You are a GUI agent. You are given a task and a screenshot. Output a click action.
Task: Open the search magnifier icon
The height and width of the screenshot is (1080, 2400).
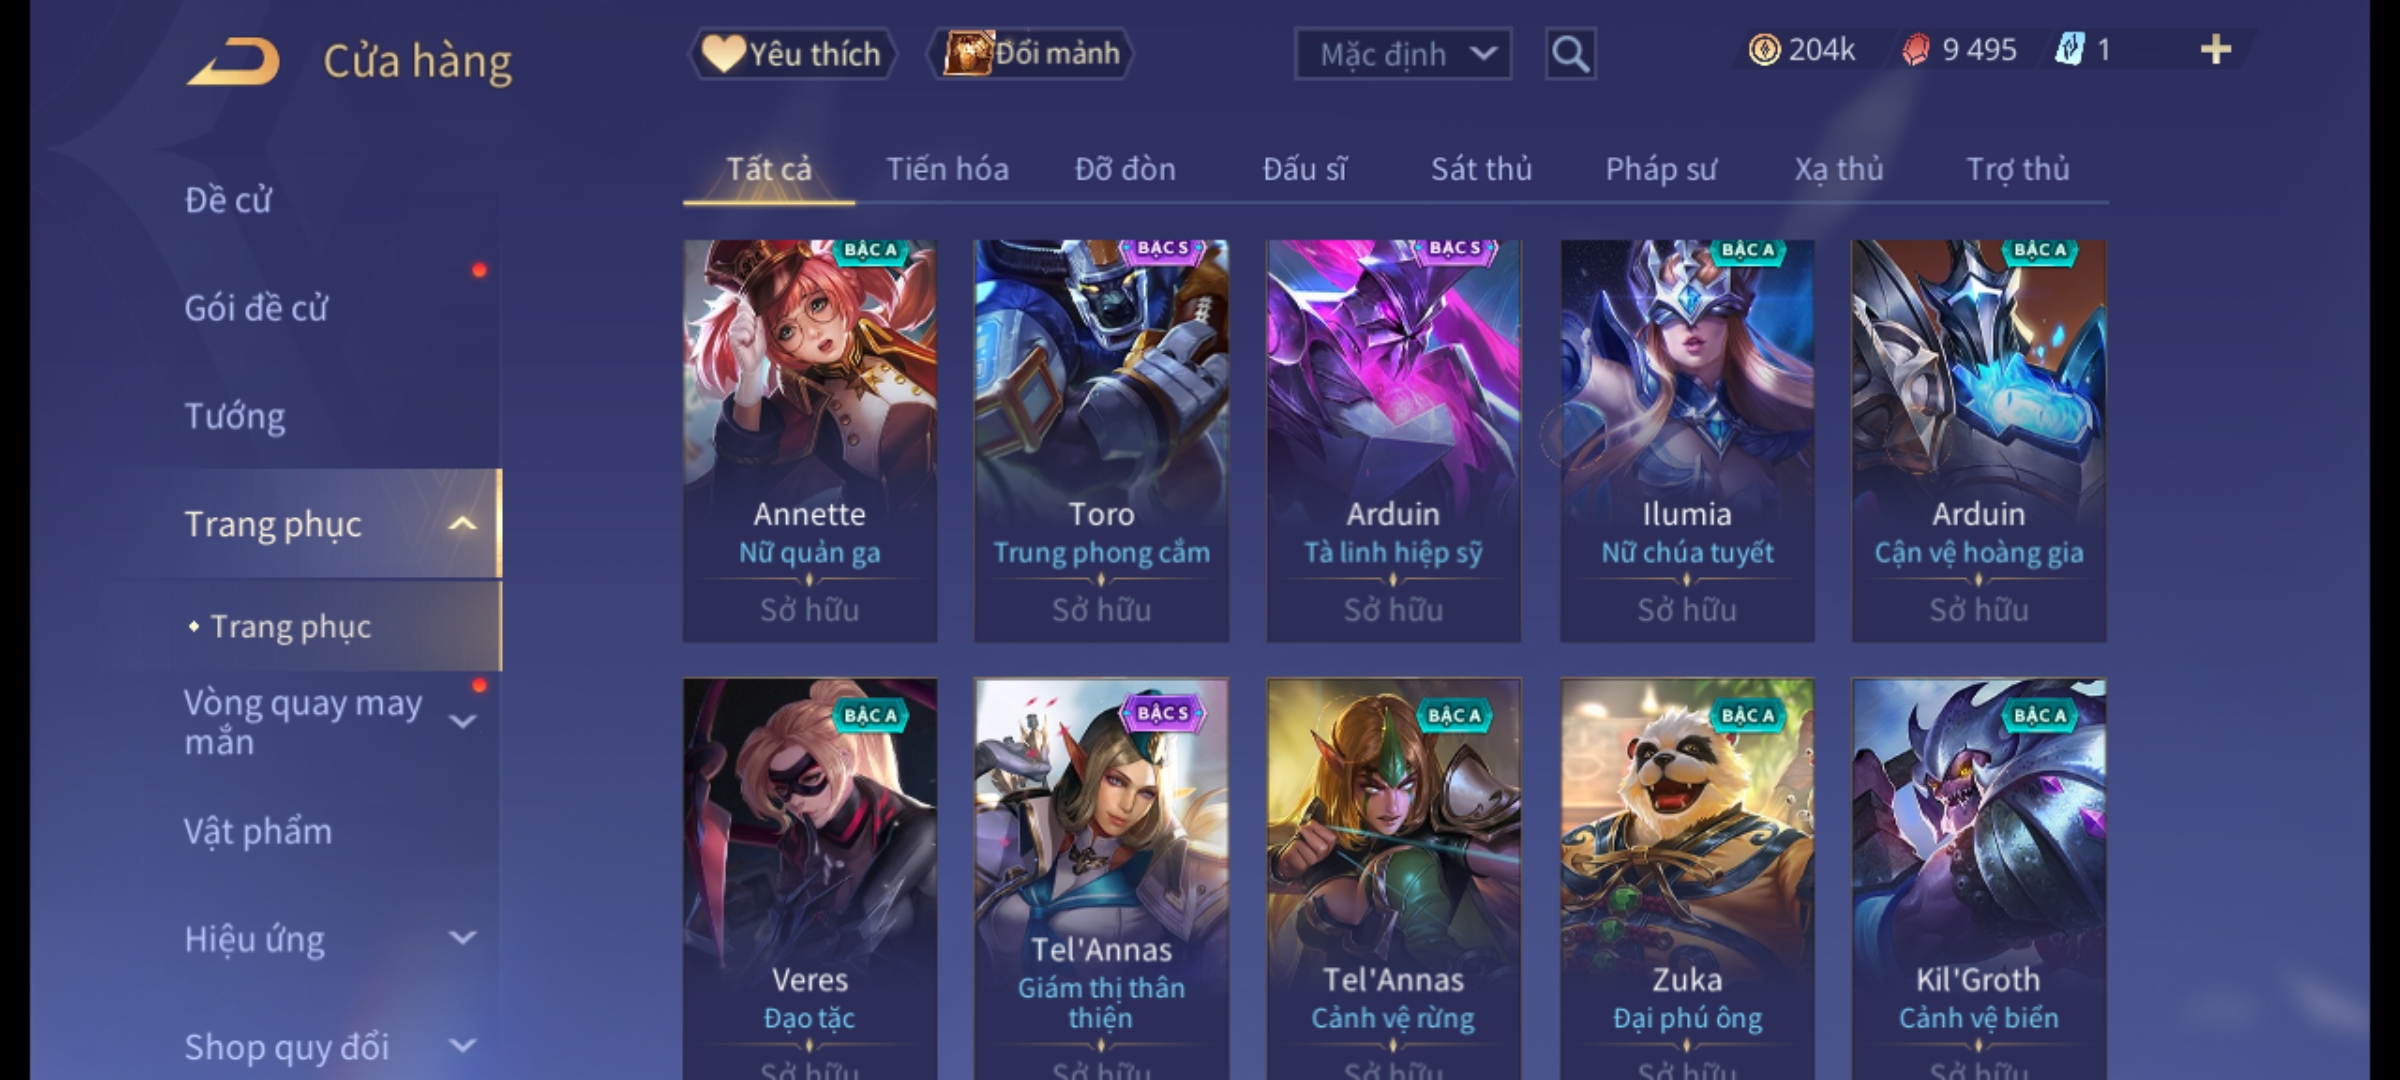pos(1570,53)
